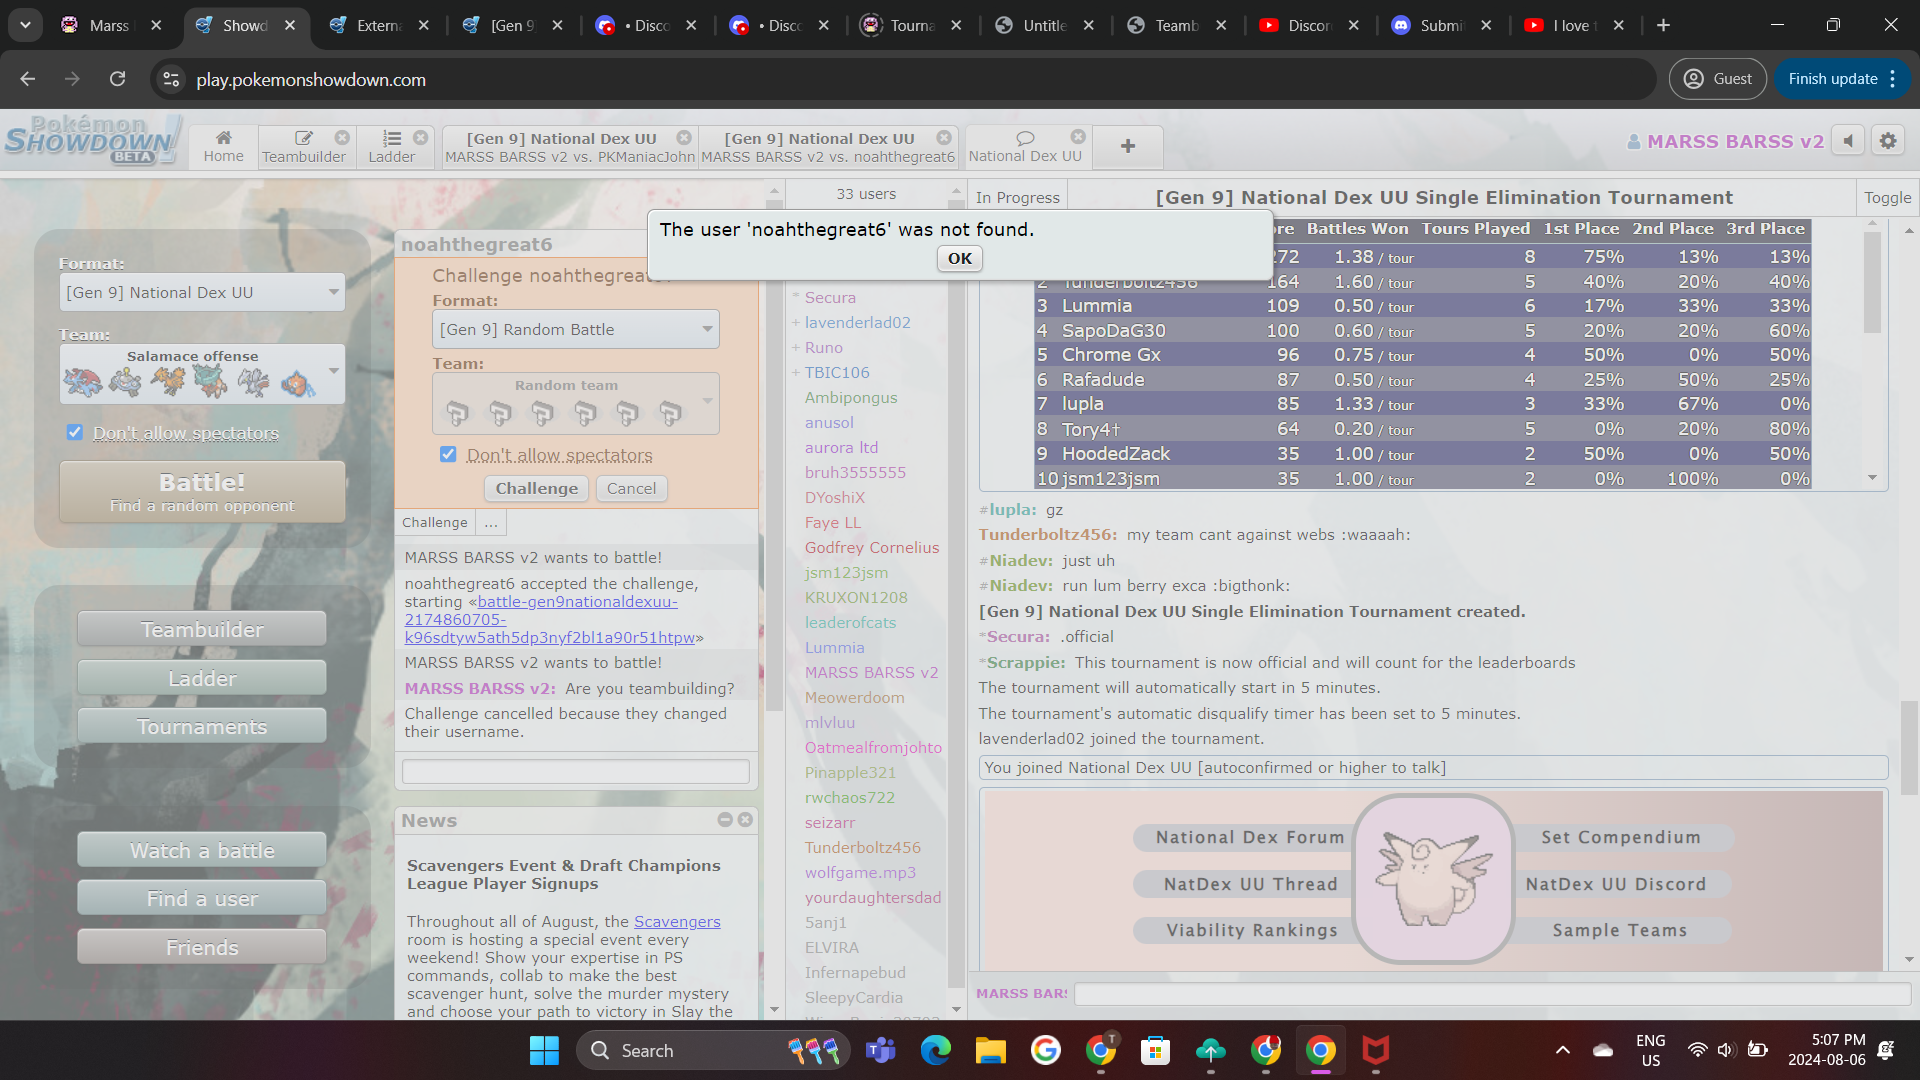This screenshot has width=1920, height=1080.
Task: Open the National Dex UU chat tab
Action: click(x=1024, y=146)
